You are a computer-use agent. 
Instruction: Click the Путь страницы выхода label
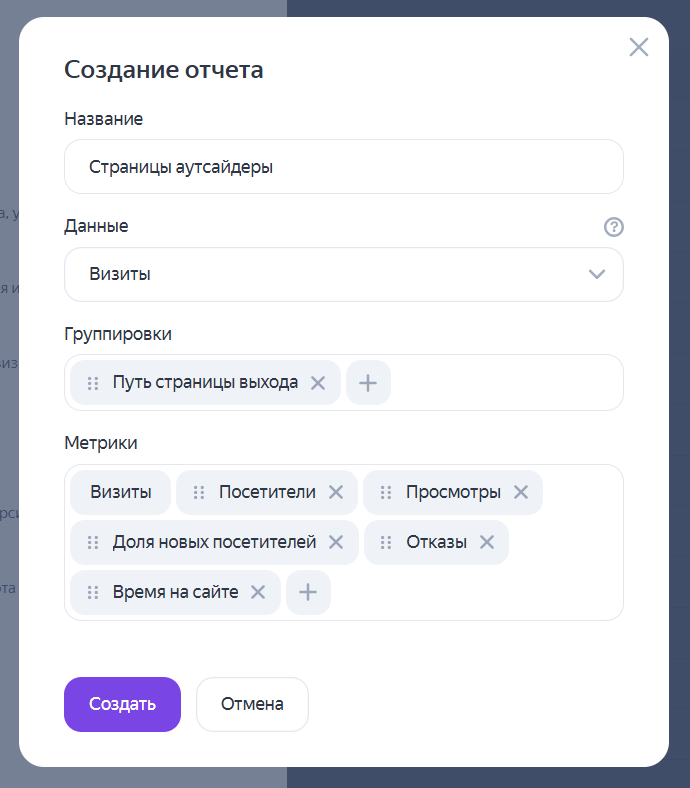[x=205, y=382]
